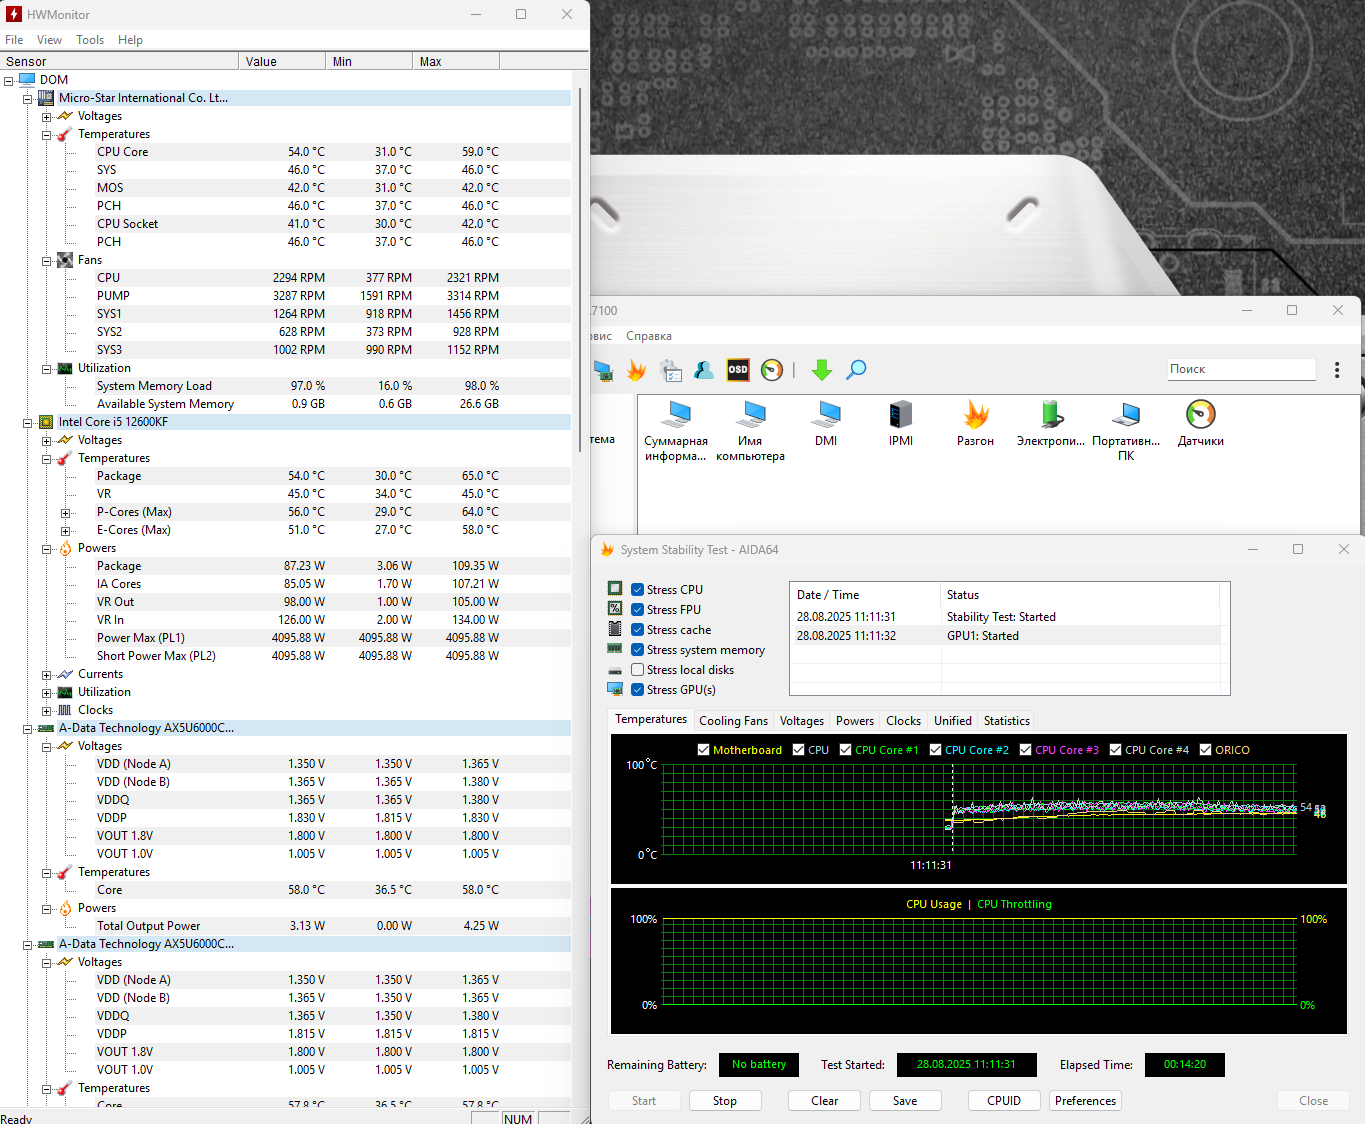1365x1124 pixels.
Task: Toggle the Motherboard graph checkbox
Action: click(704, 750)
